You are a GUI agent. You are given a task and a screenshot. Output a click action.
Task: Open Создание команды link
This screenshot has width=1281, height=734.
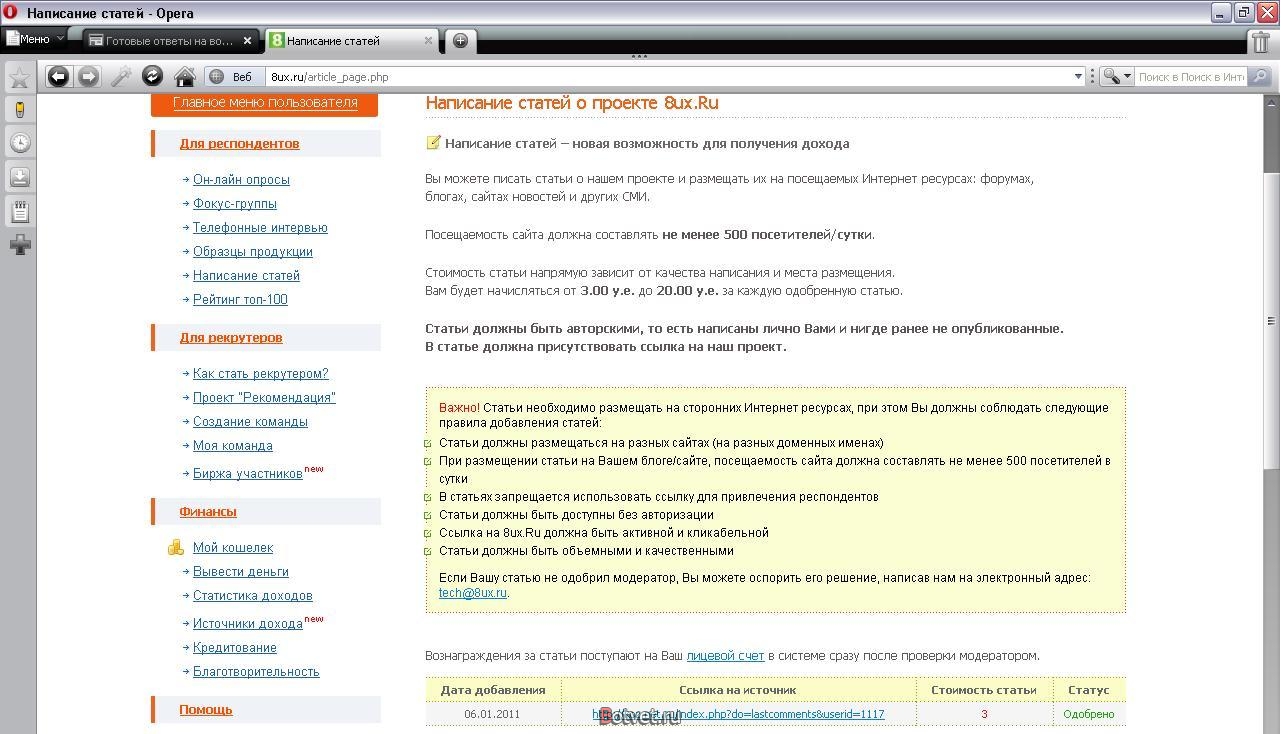pos(250,422)
